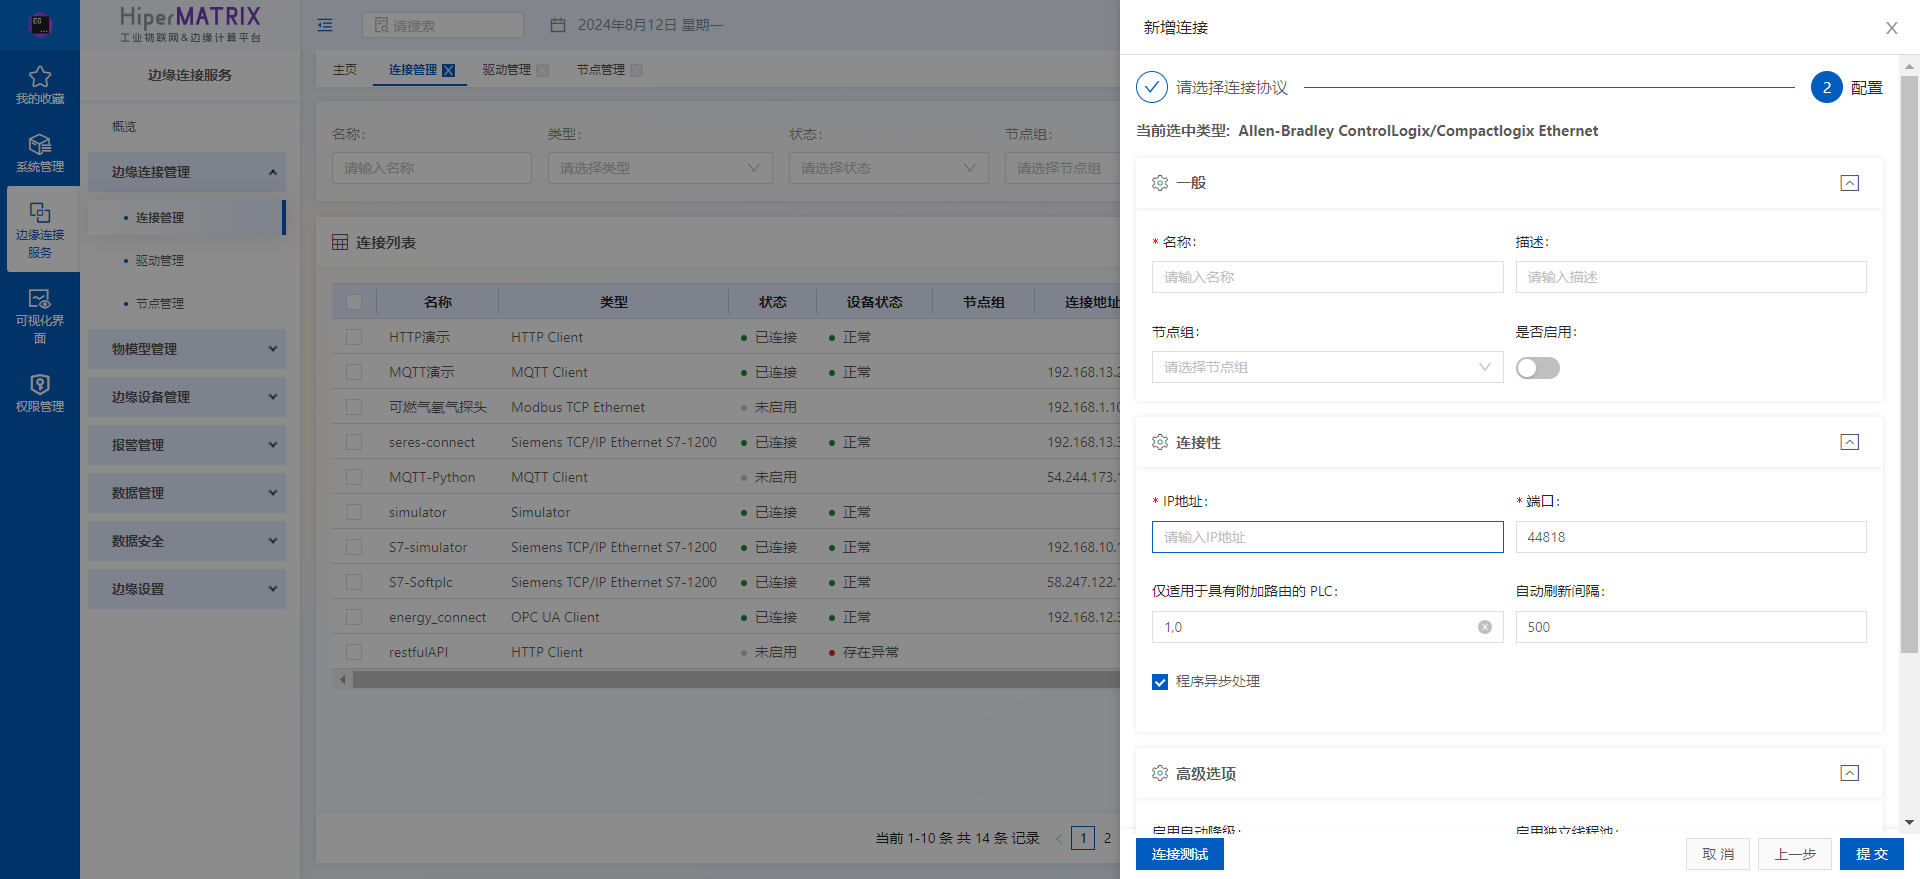
Task: Click the completed step checkmark circle
Action: point(1152,87)
